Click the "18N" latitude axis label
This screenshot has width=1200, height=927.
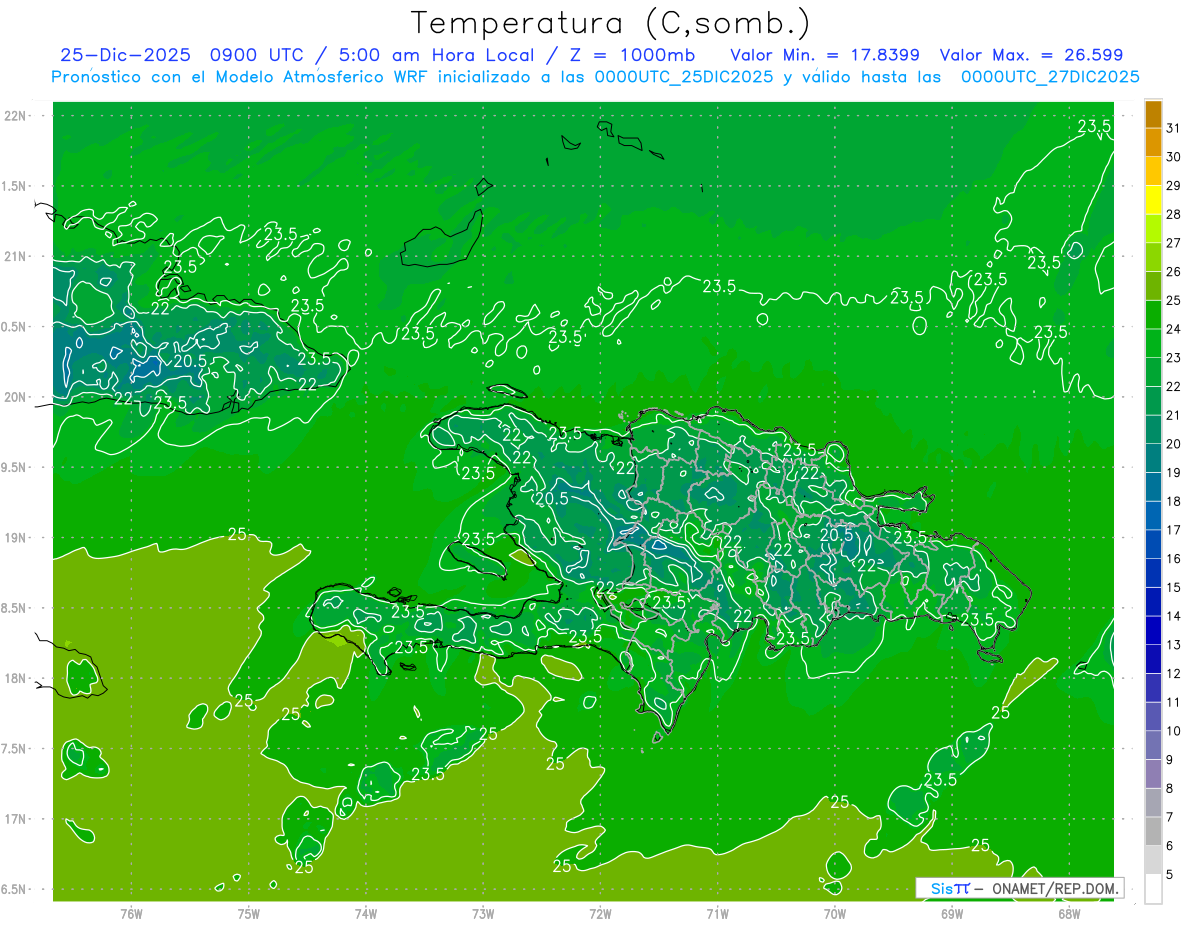(16, 678)
